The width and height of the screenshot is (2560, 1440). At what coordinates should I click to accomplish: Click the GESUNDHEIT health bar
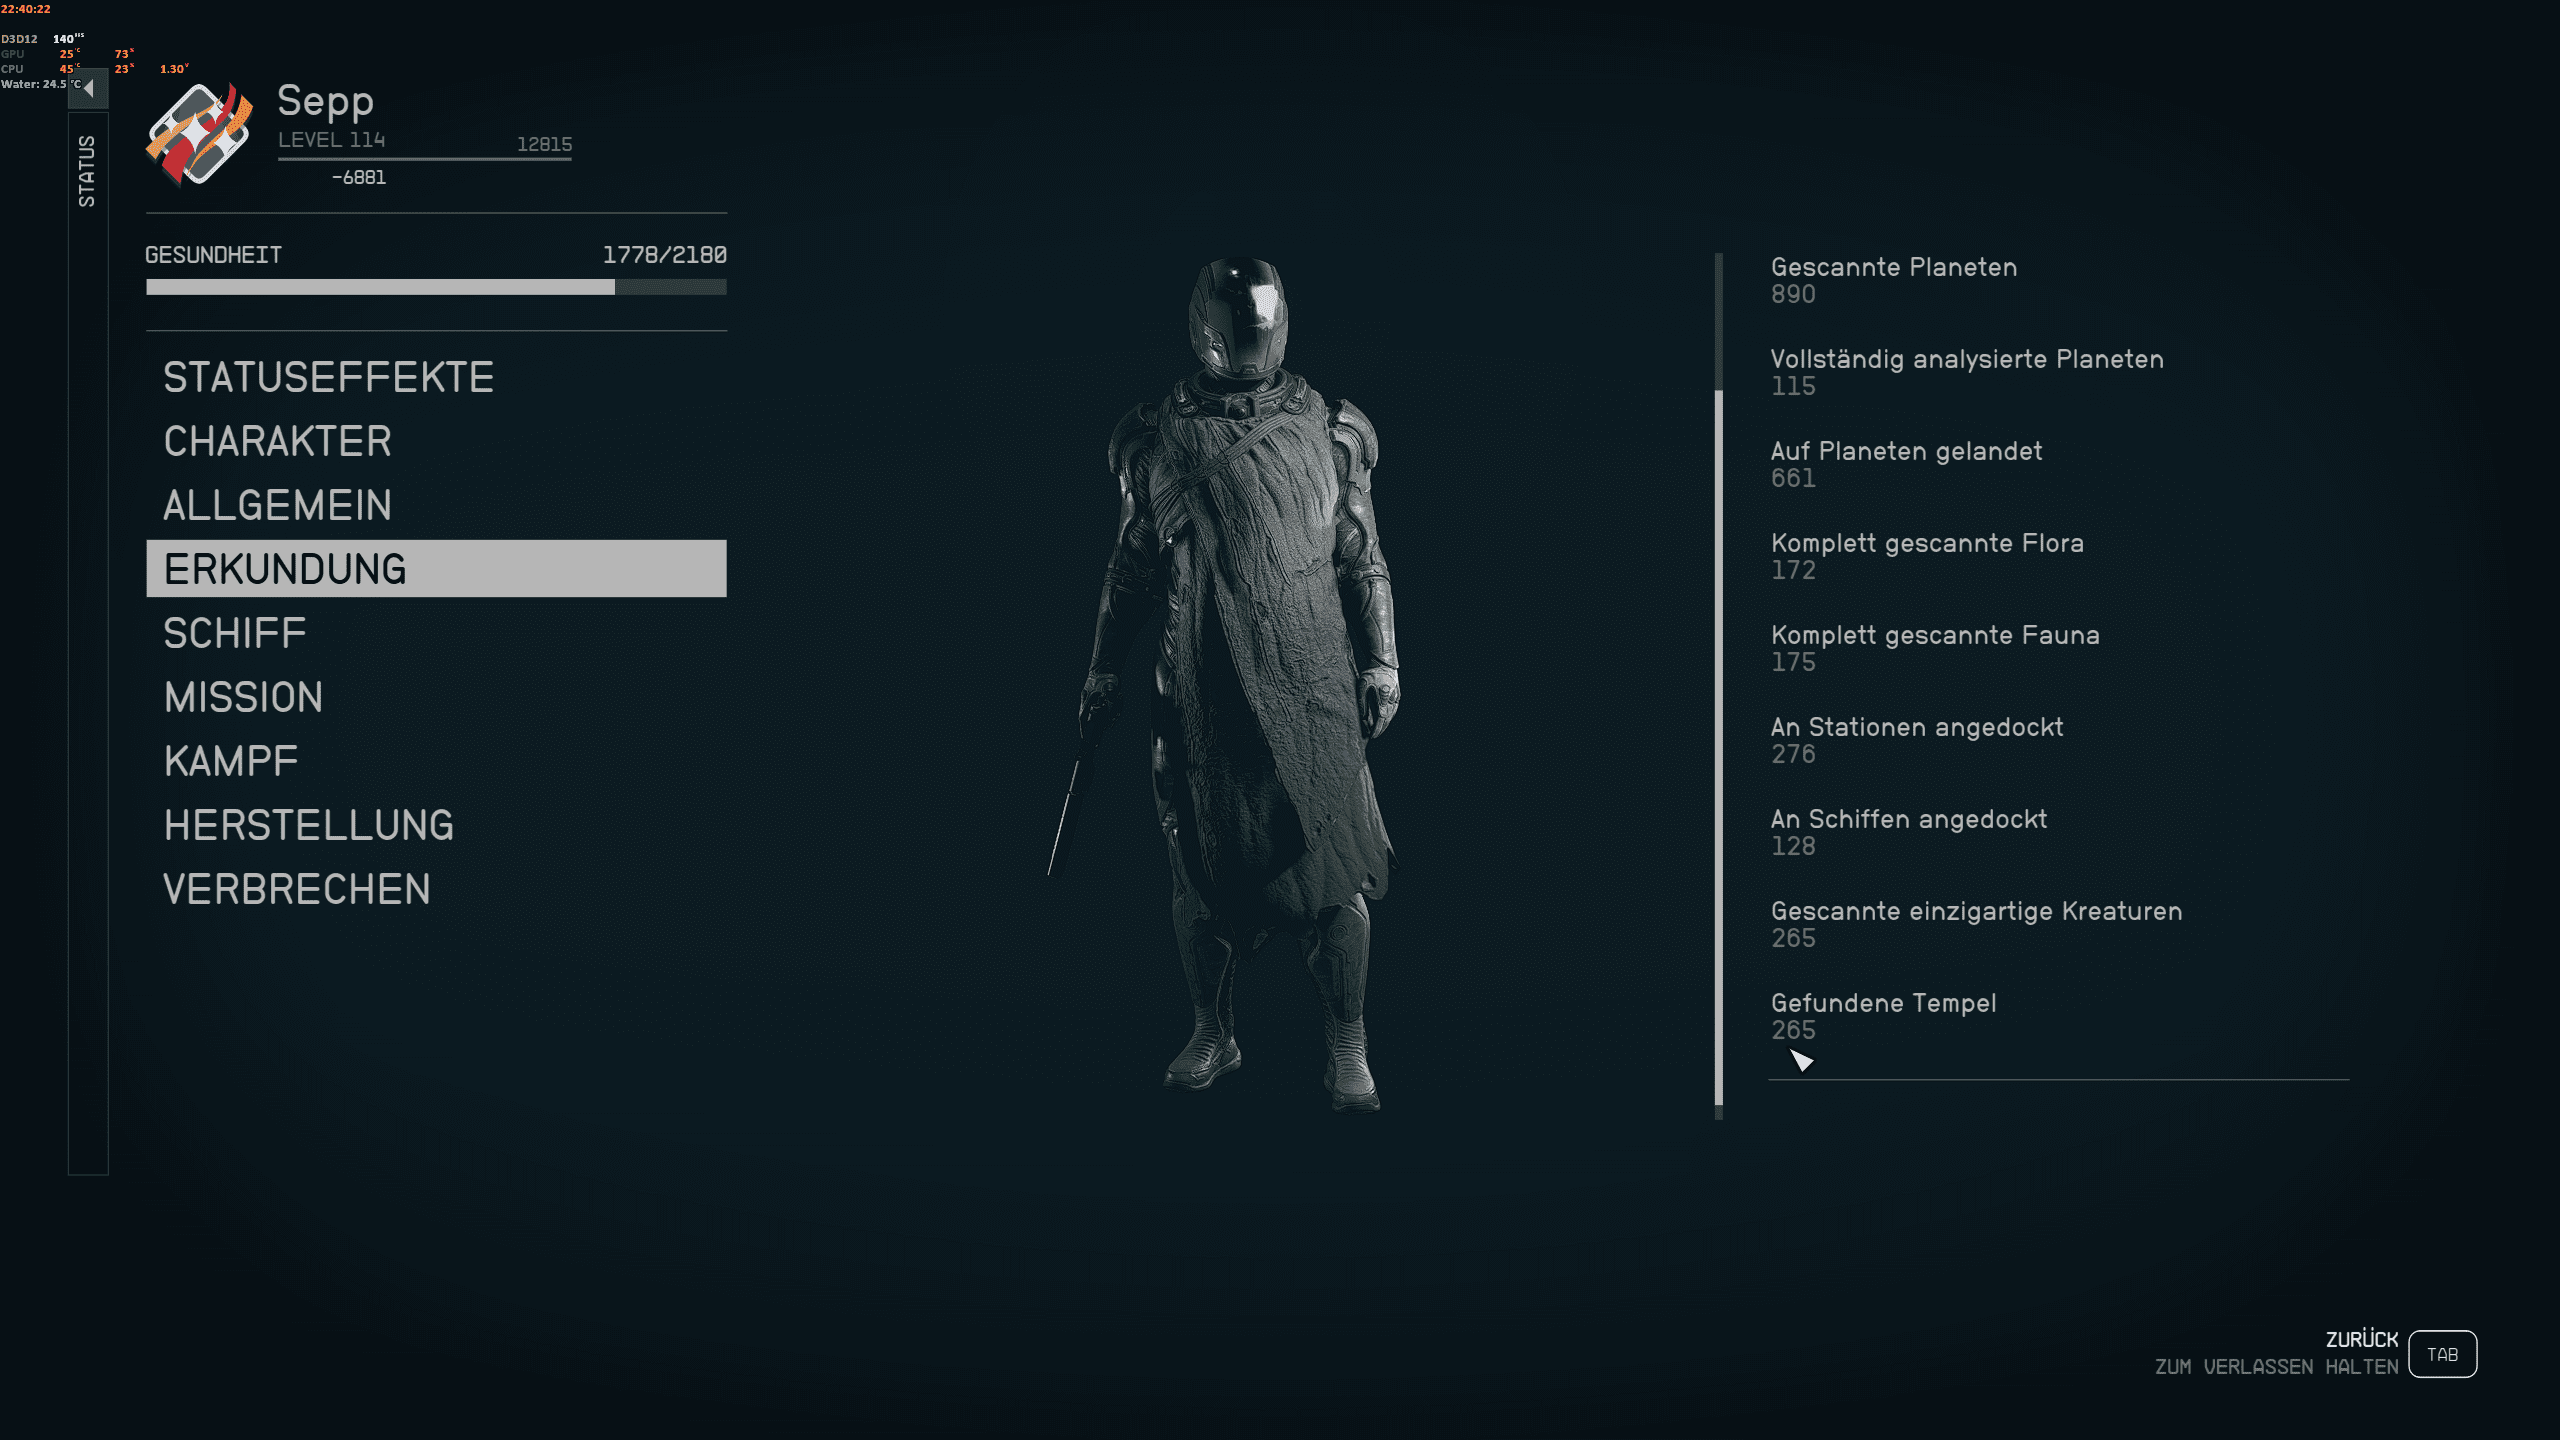(436, 287)
